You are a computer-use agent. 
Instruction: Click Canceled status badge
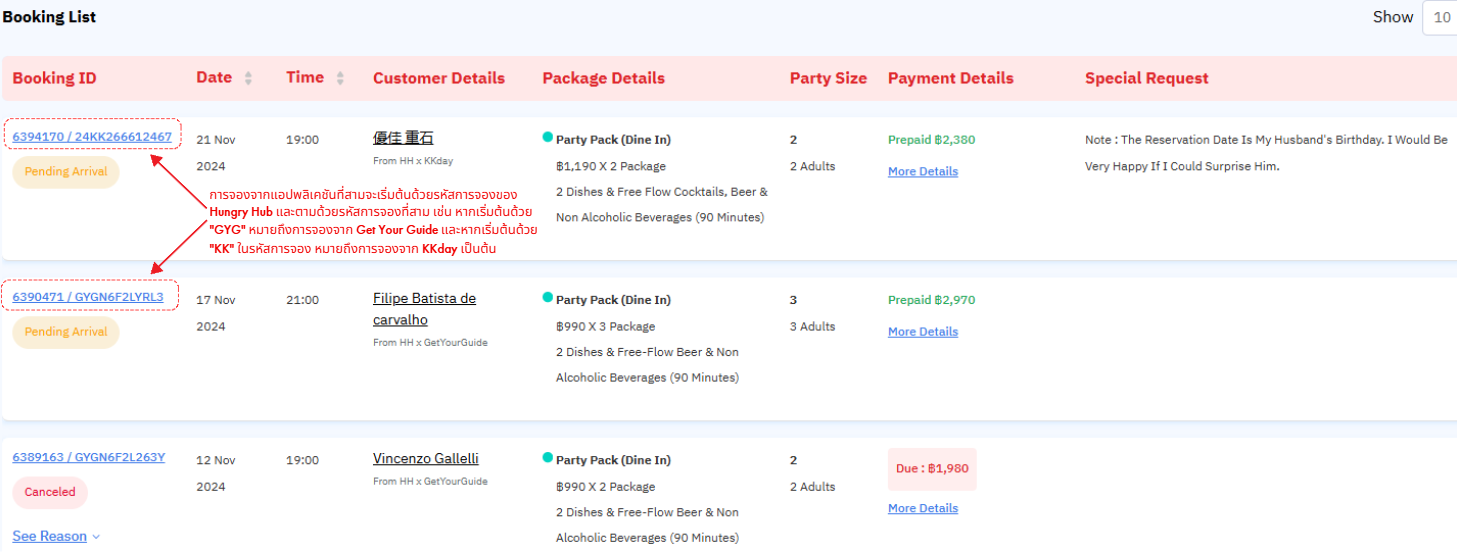tap(50, 492)
